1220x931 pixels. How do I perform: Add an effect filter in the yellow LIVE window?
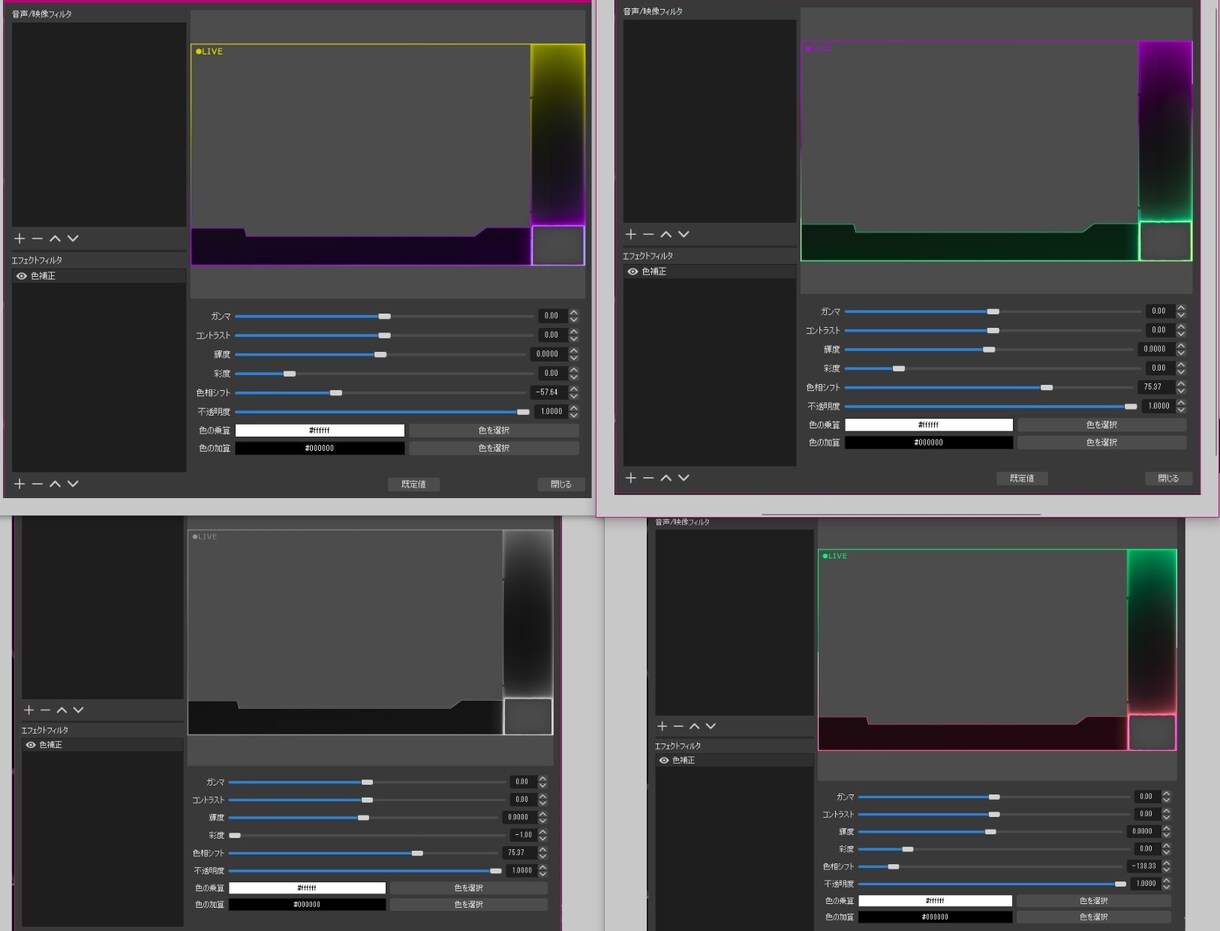(19, 484)
